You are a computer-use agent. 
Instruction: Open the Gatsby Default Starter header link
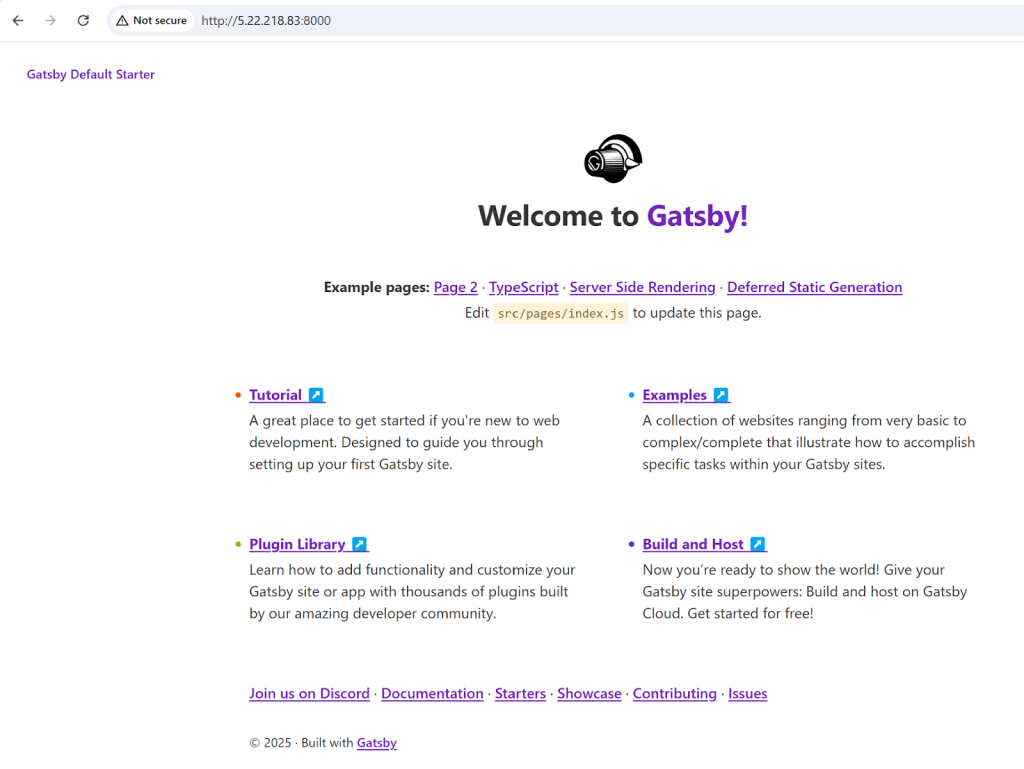click(91, 74)
